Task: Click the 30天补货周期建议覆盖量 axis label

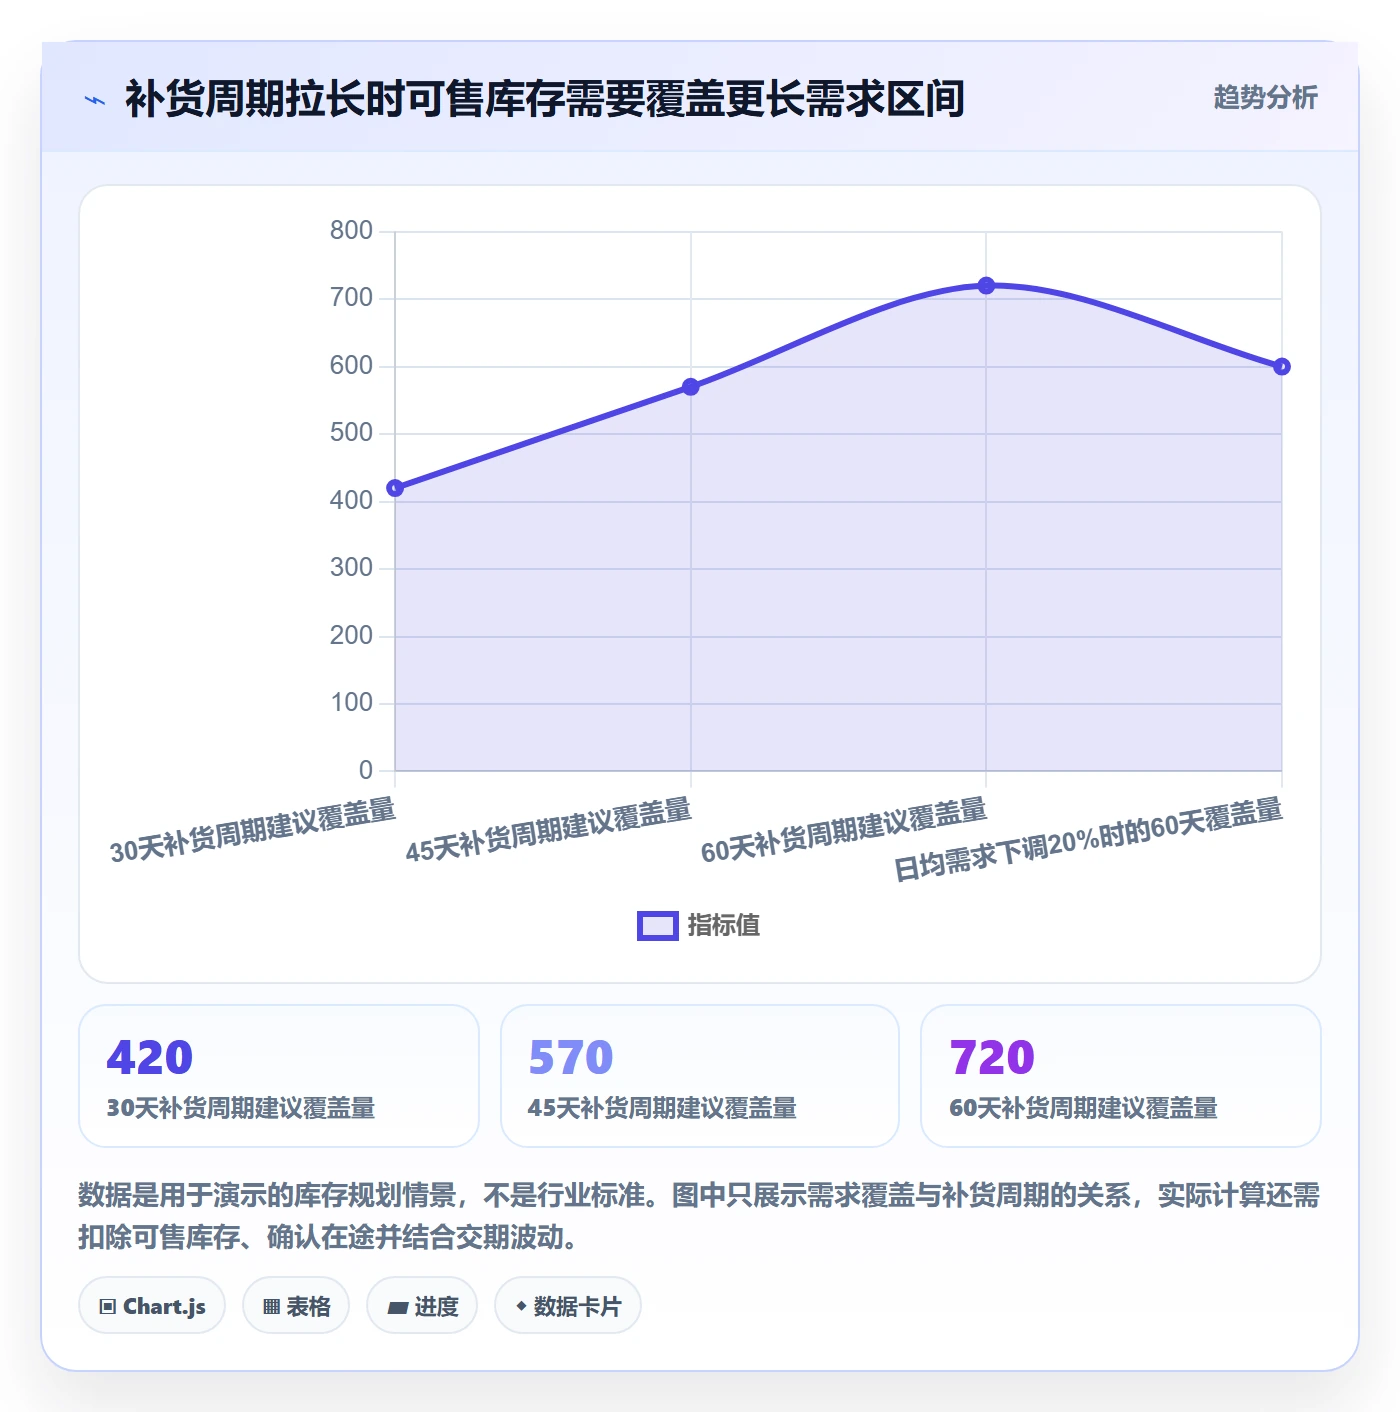Action: click(x=253, y=830)
